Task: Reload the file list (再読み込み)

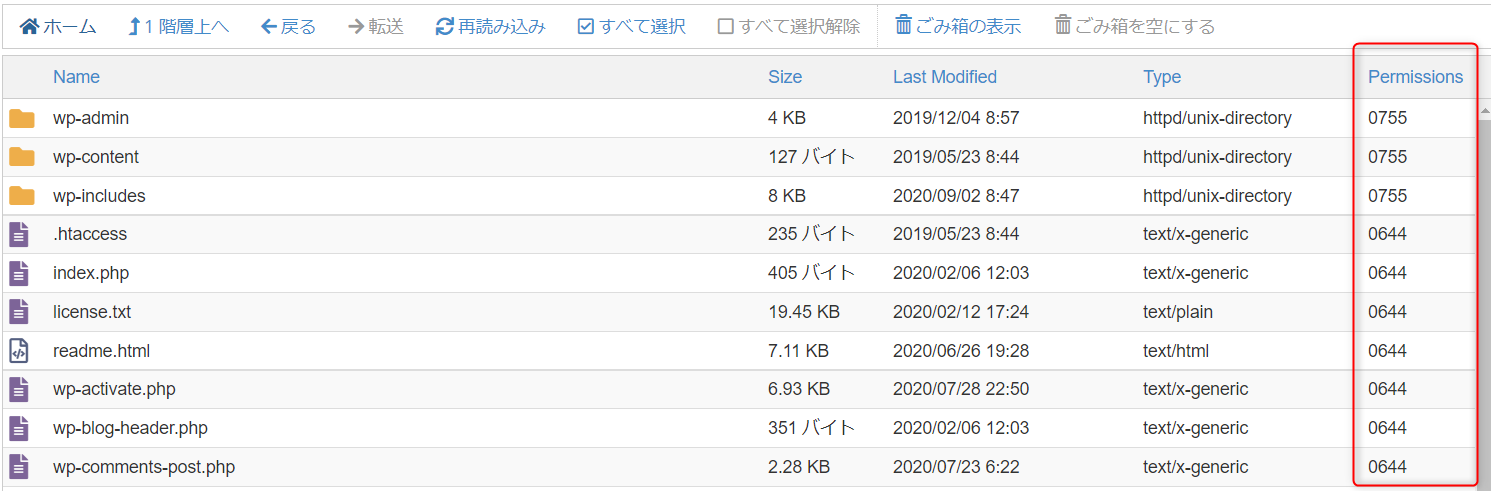Action: (445, 26)
